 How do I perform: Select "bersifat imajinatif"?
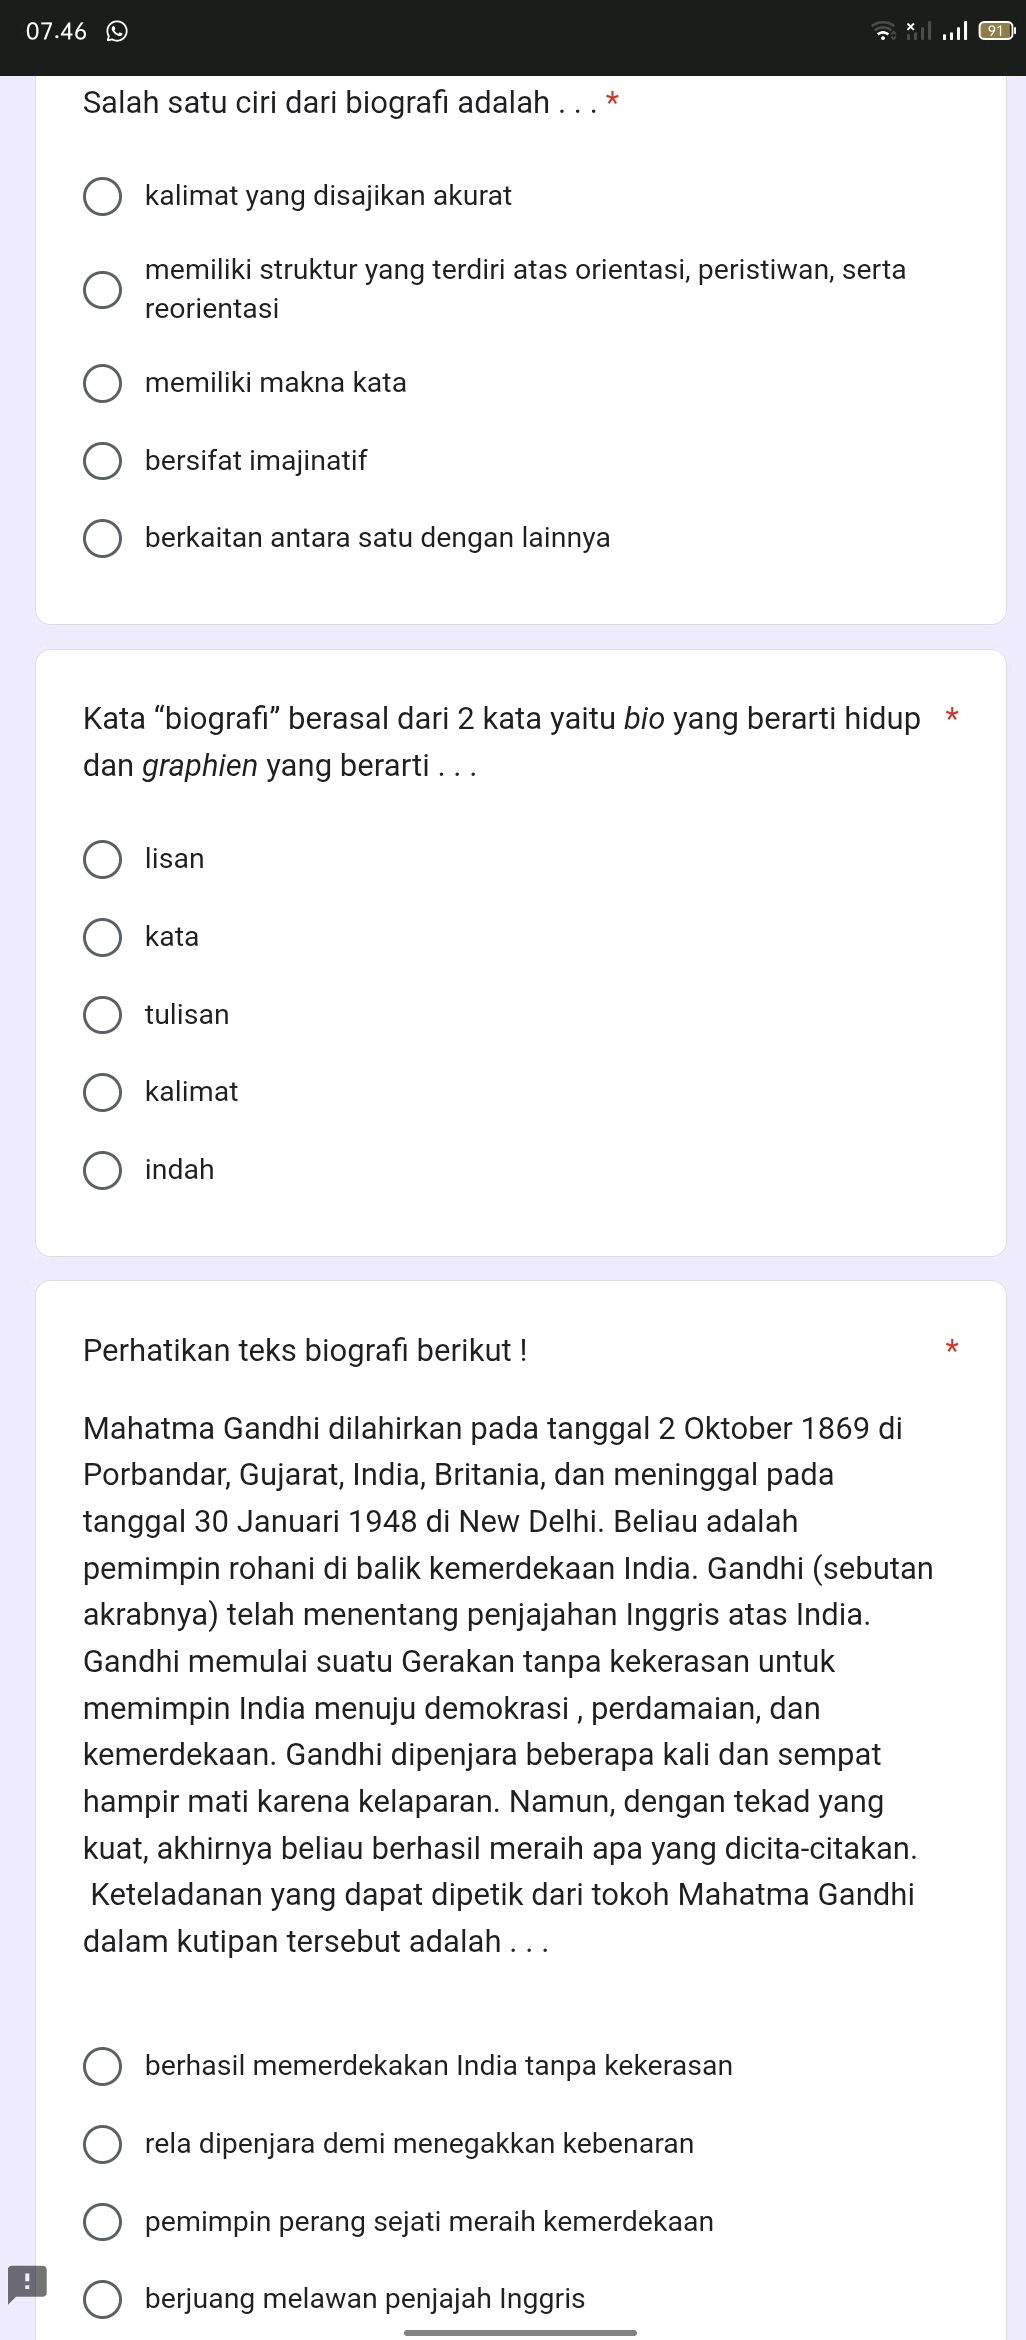pos(103,460)
